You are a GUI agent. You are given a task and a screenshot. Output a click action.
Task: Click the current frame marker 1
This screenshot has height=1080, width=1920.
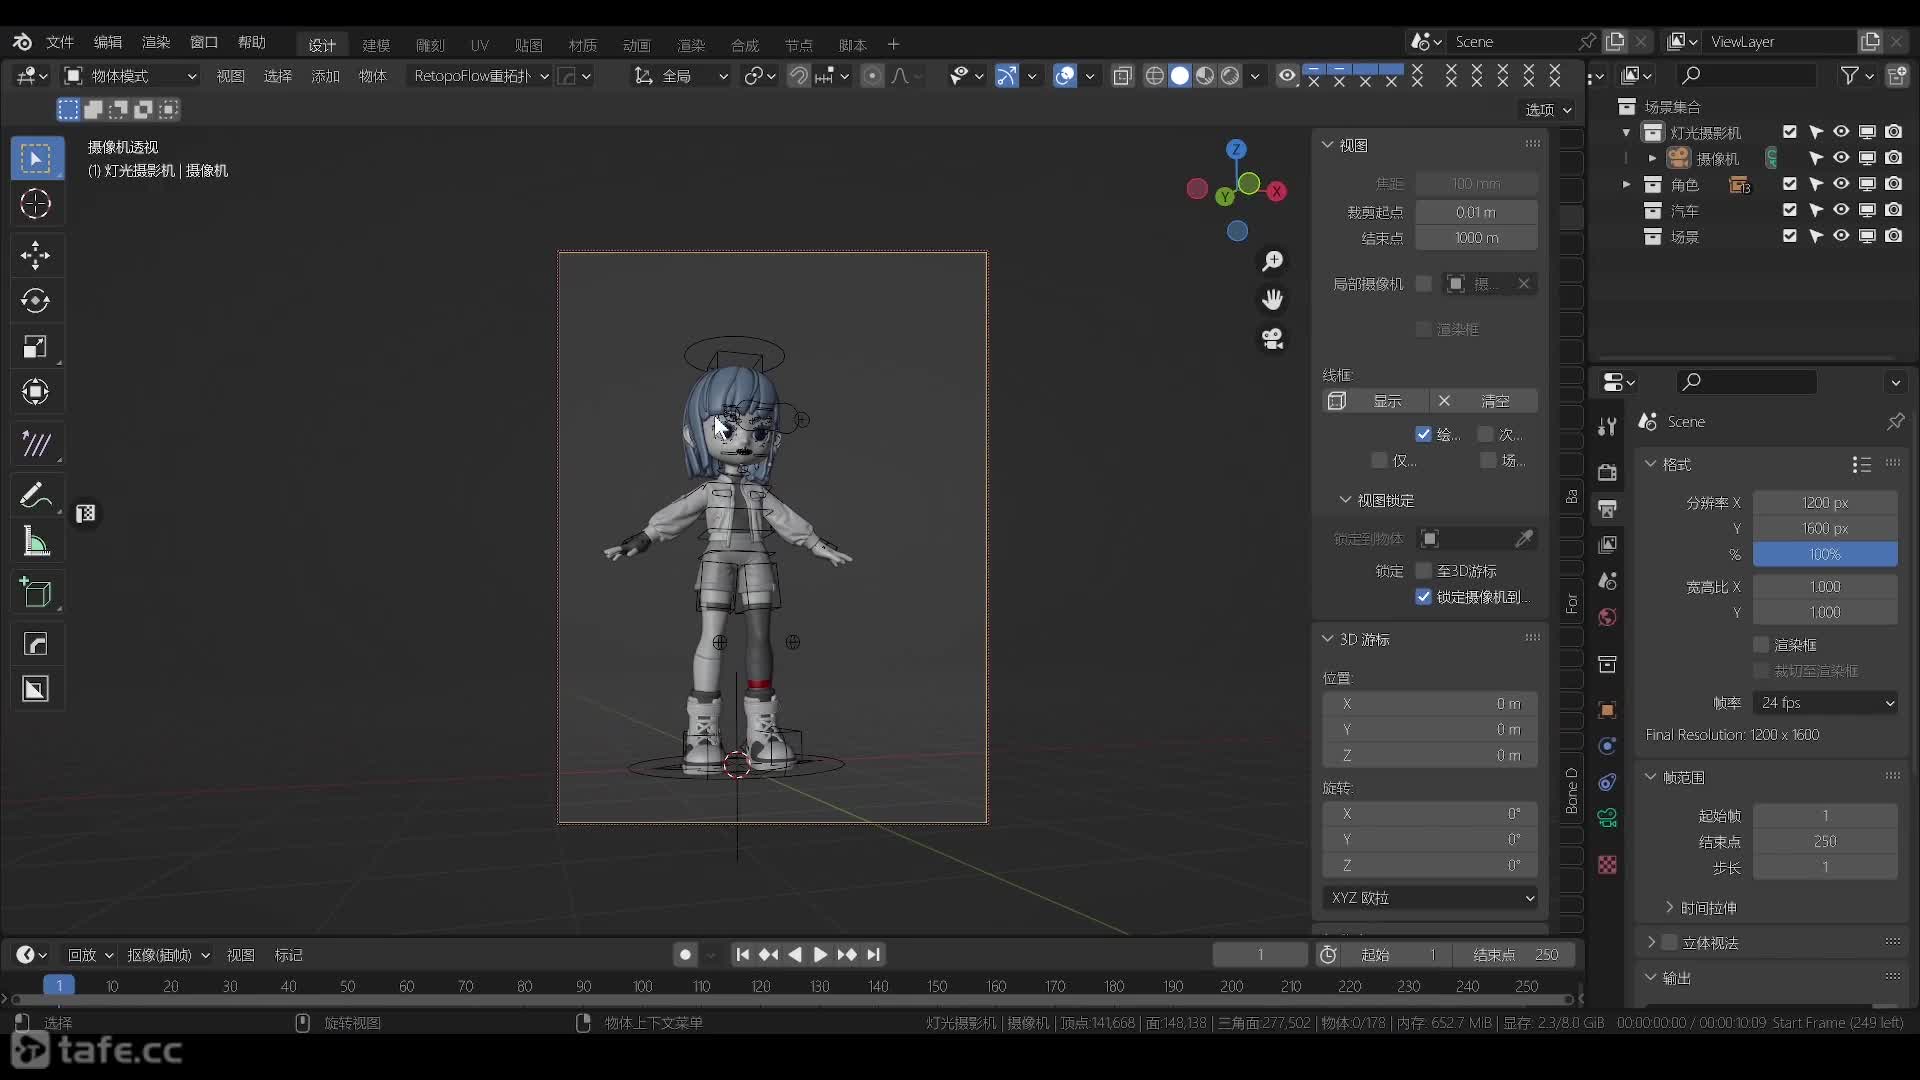pyautogui.click(x=59, y=986)
